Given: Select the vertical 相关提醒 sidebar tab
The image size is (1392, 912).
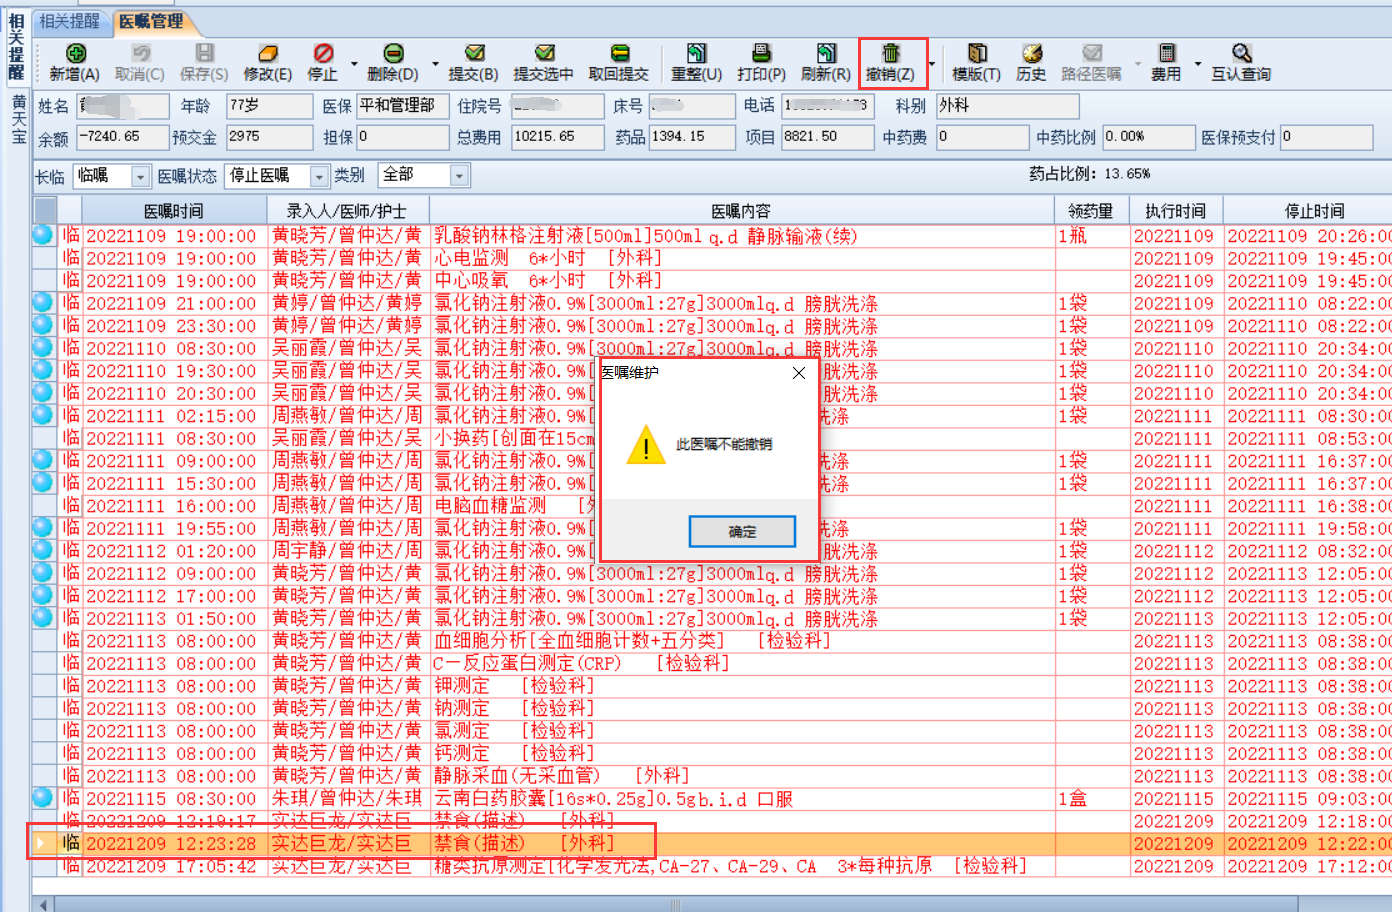Looking at the screenshot, I should pyautogui.click(x=16, y=46).
